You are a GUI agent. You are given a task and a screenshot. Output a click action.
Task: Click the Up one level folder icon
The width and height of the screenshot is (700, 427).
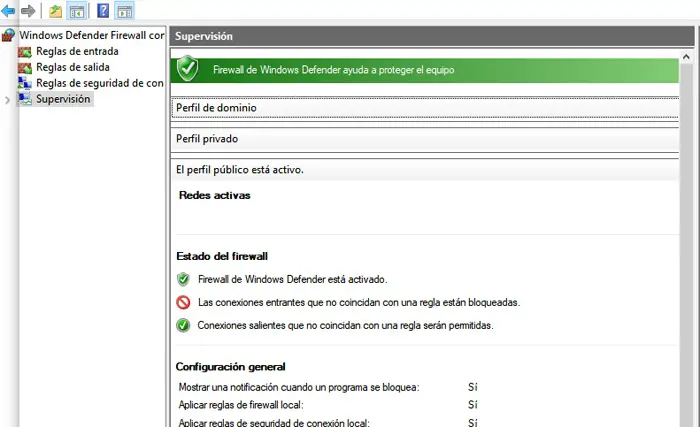pyautogui.click(x=55, y=11)
